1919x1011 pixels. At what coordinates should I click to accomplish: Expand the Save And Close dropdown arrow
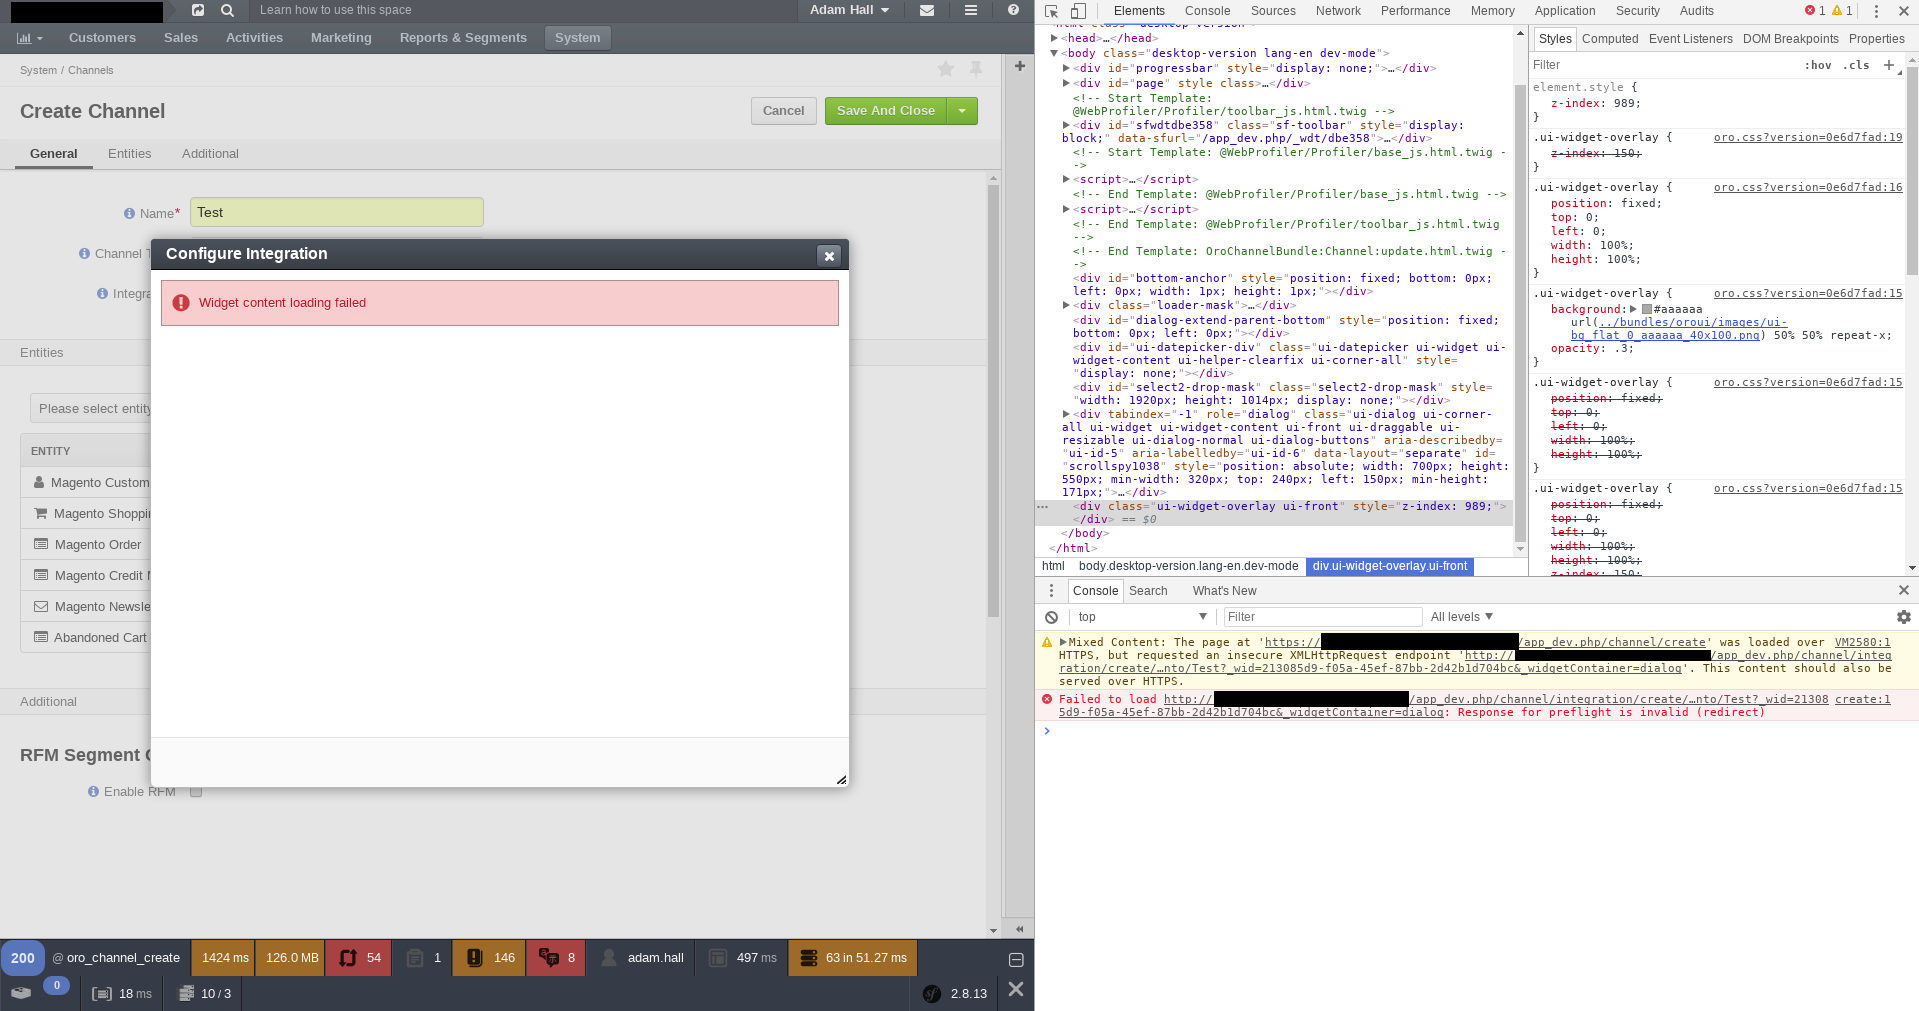pyautogui.click(x=962, y=111)
